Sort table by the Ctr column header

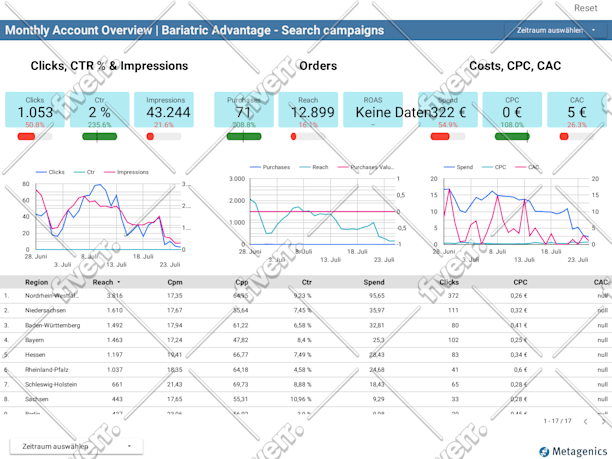pos(306,282)
